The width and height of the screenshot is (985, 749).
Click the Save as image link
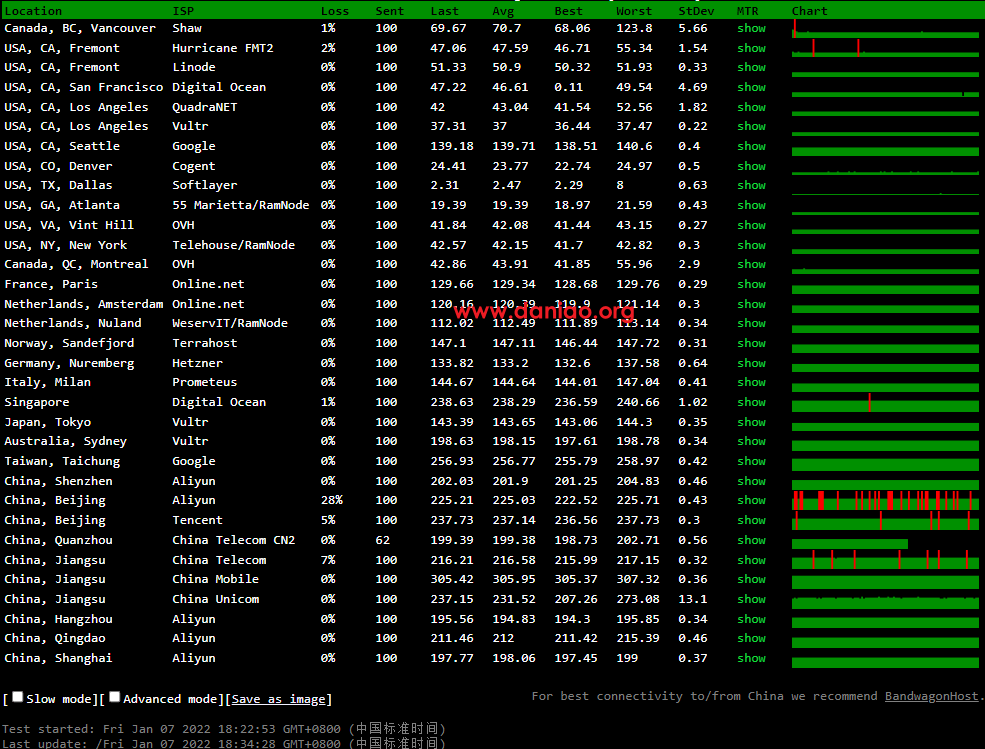[x=278, y=699]
